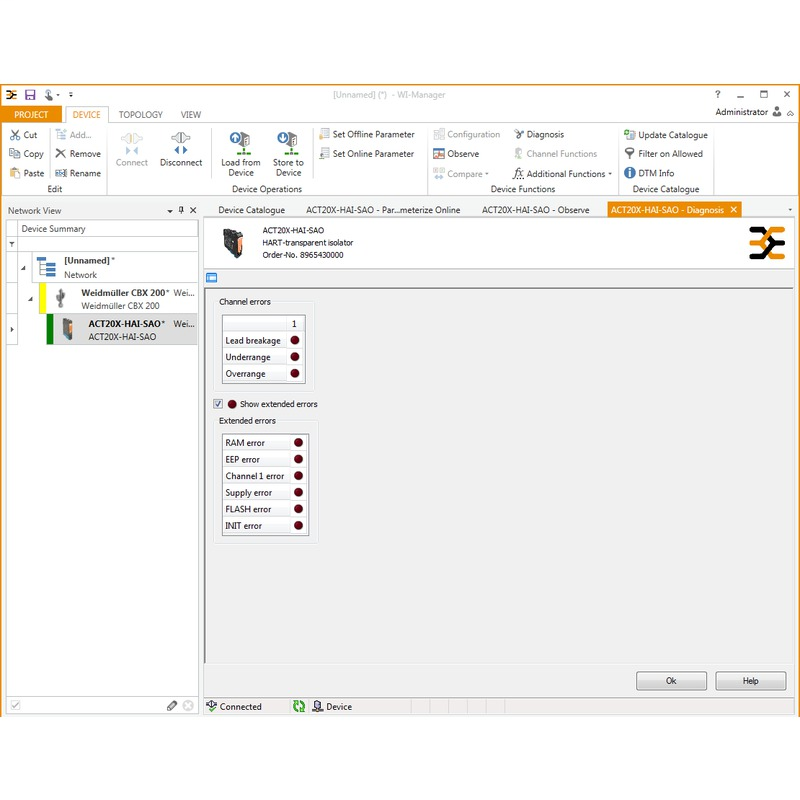
Task: Click the yellow status bar of CBX 200
Action: coord(43,298)
